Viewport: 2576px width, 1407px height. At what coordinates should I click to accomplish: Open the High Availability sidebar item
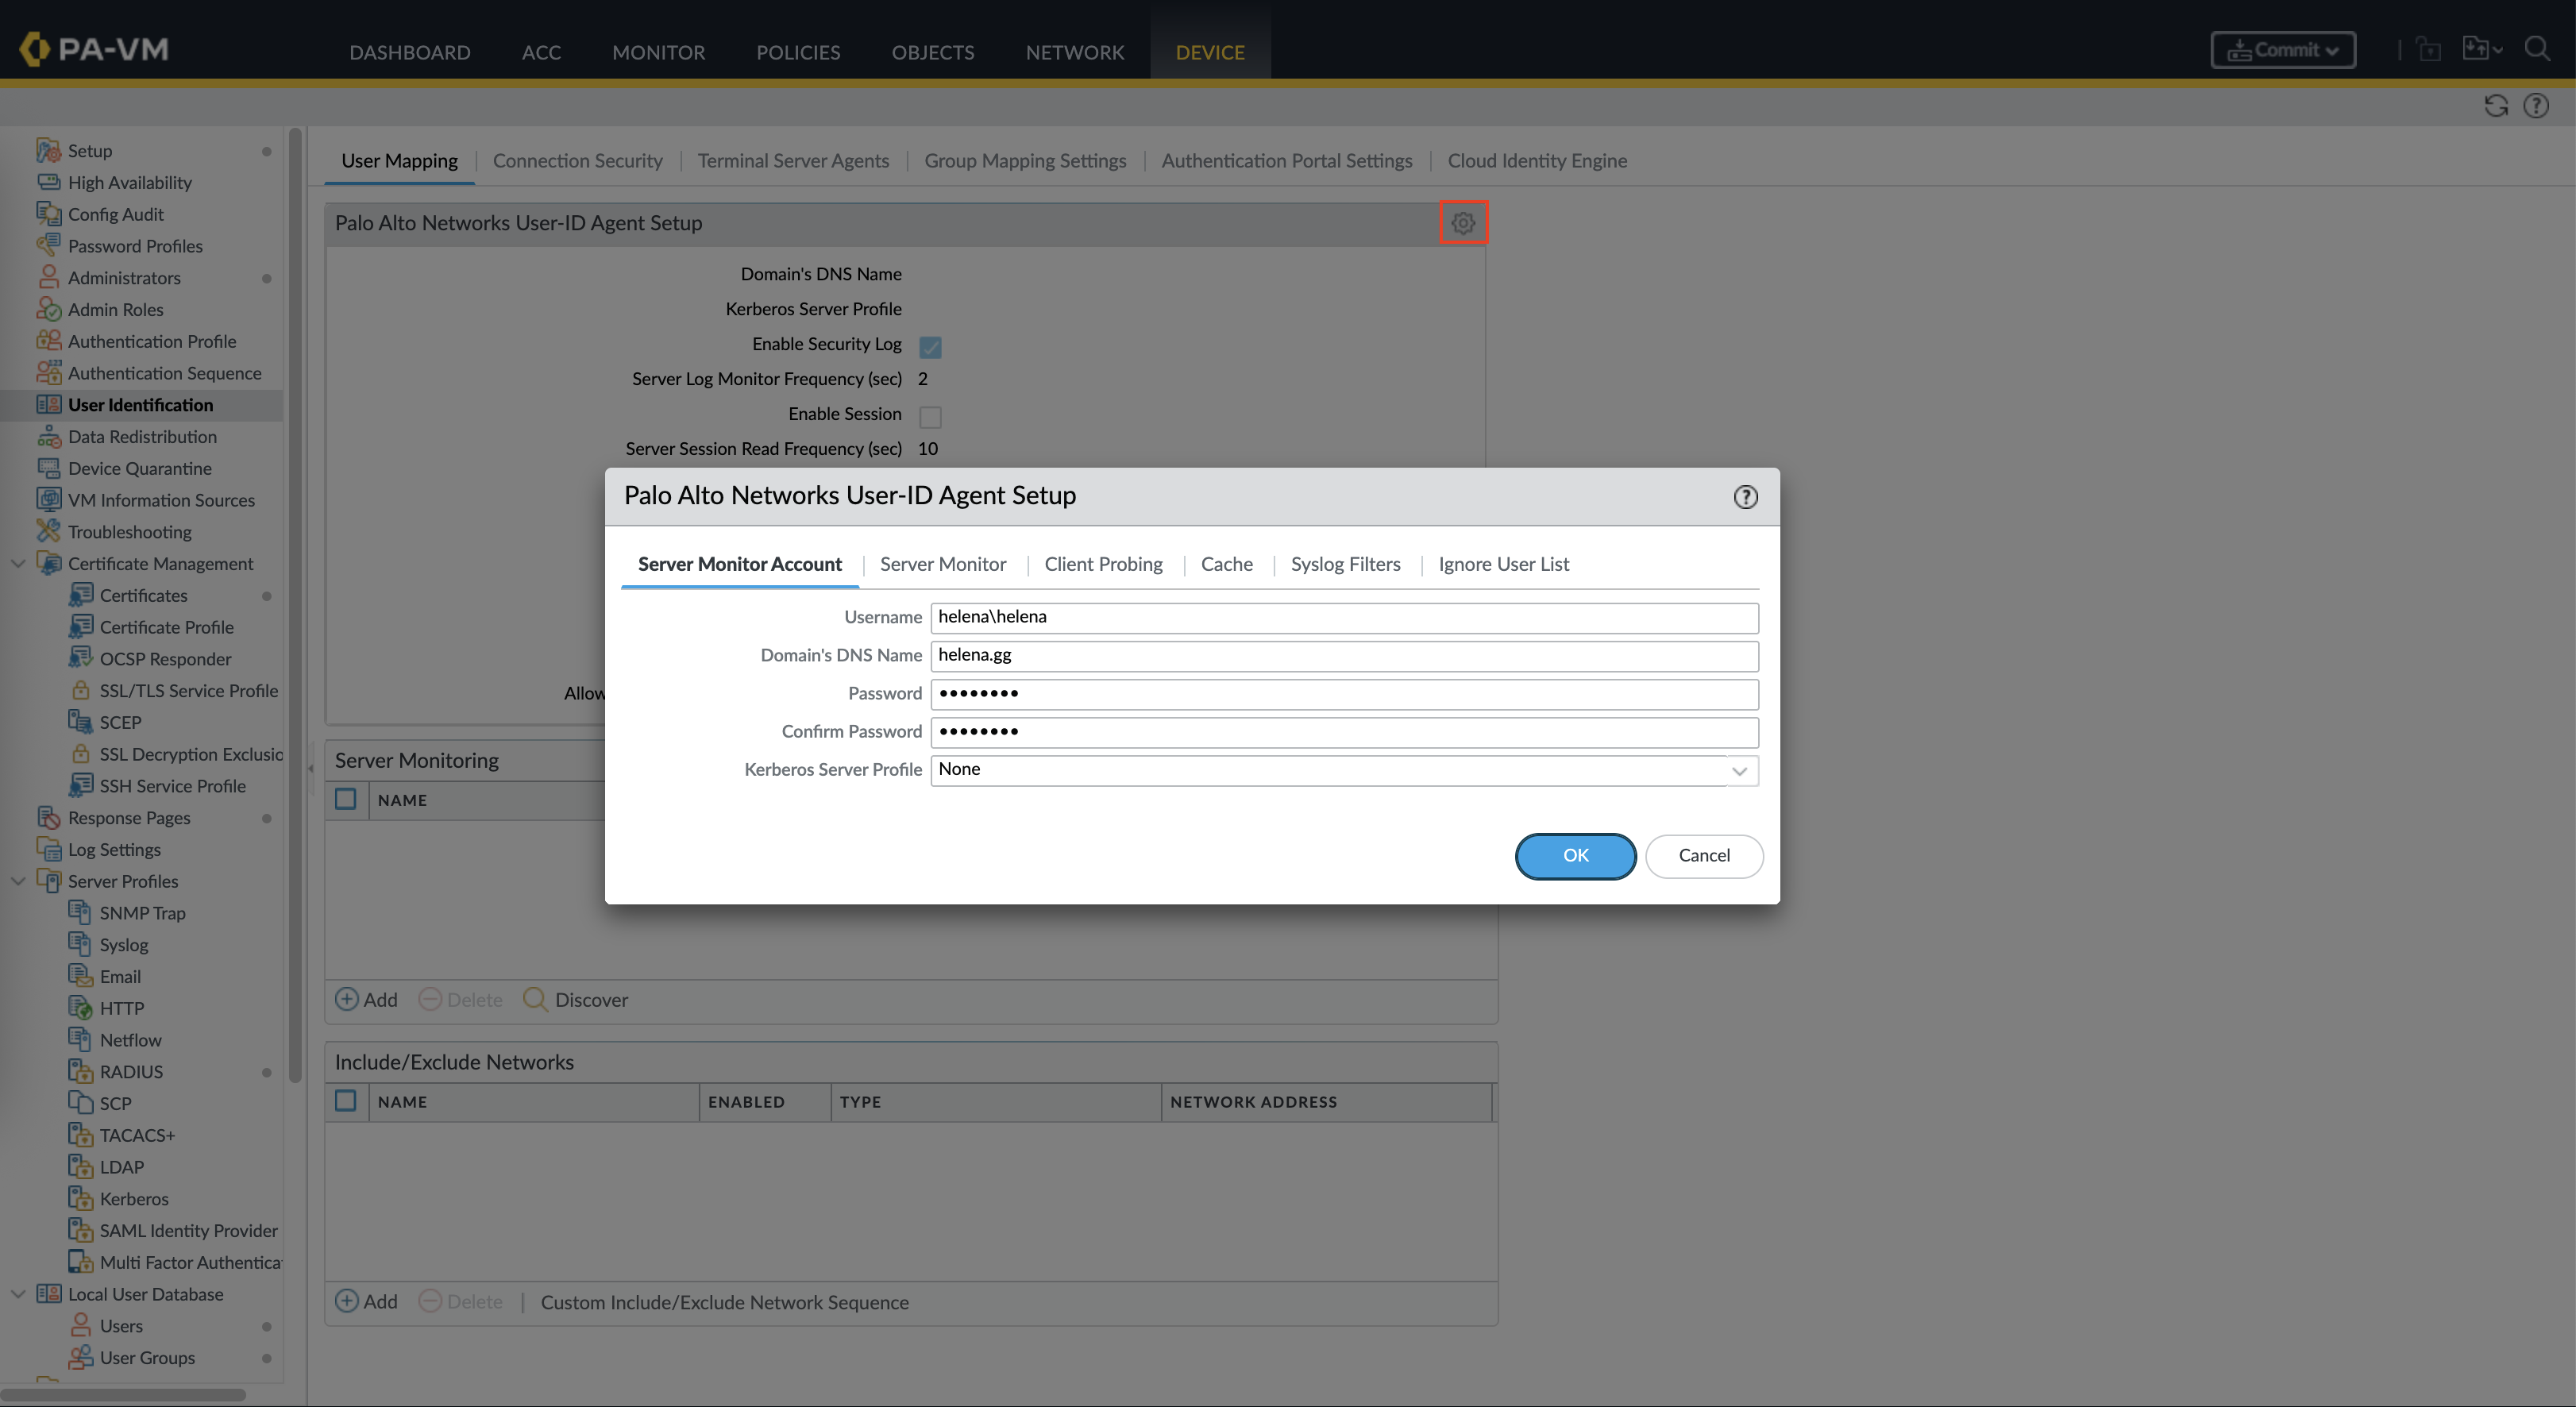tap(129, 182)
